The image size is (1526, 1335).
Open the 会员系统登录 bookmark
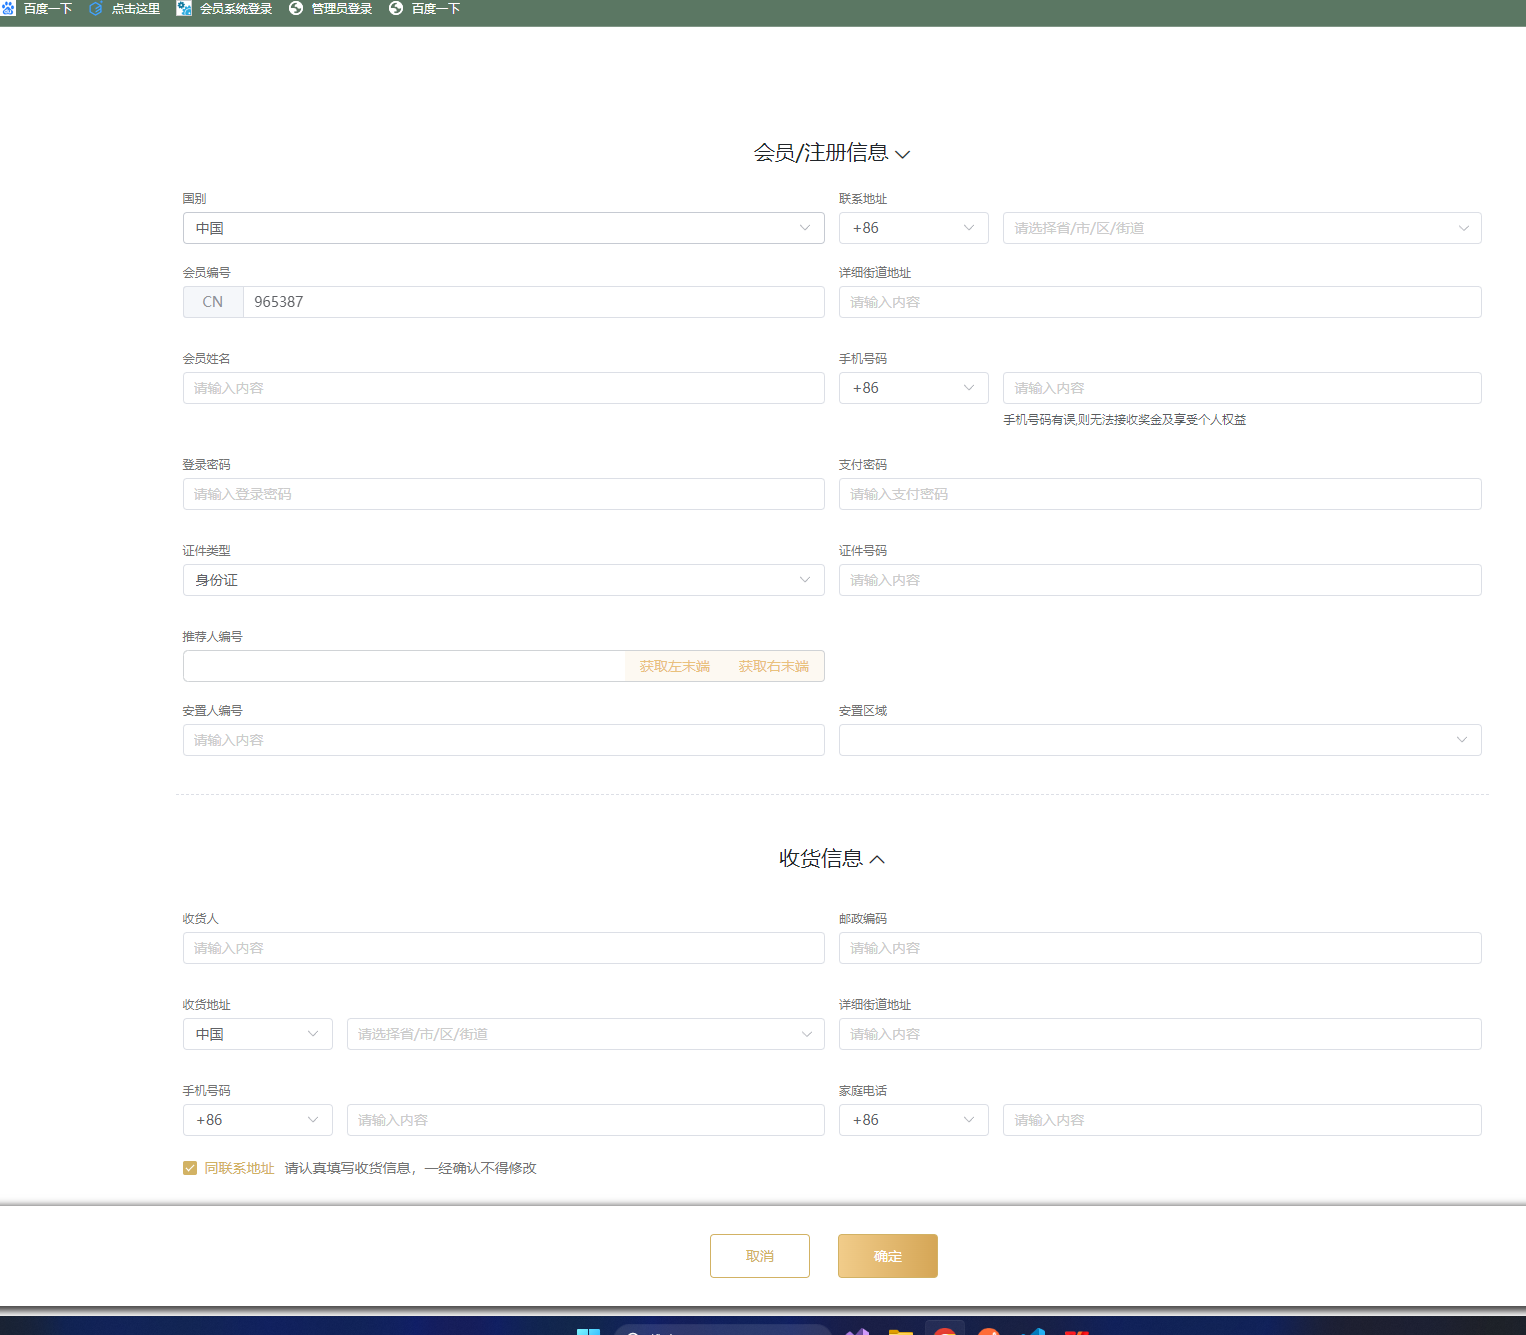pyautogui.click(x=225, y=9)
